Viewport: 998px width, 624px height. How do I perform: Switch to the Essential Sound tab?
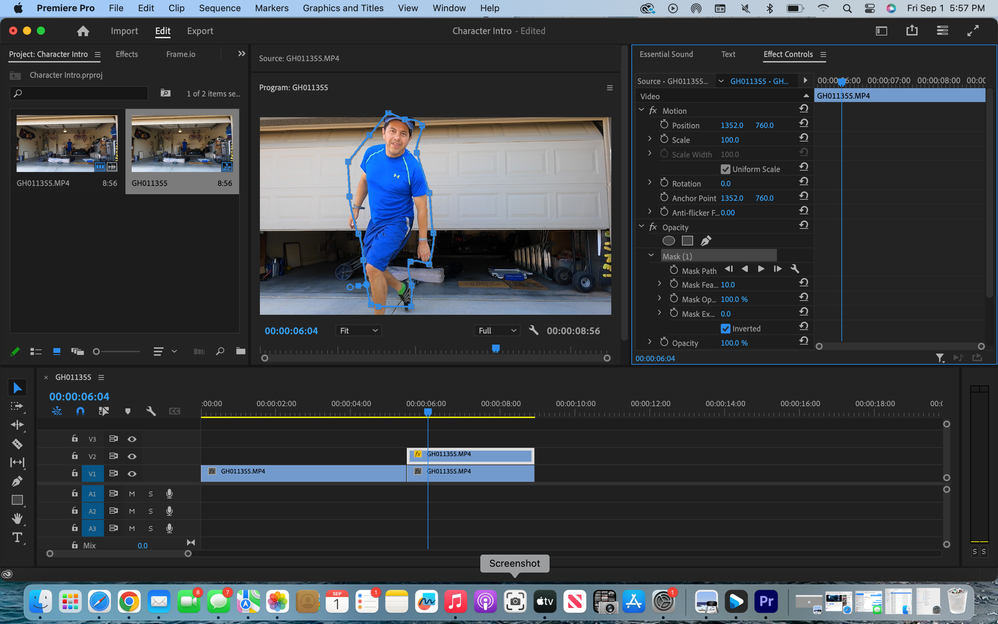tap(666, 54)
